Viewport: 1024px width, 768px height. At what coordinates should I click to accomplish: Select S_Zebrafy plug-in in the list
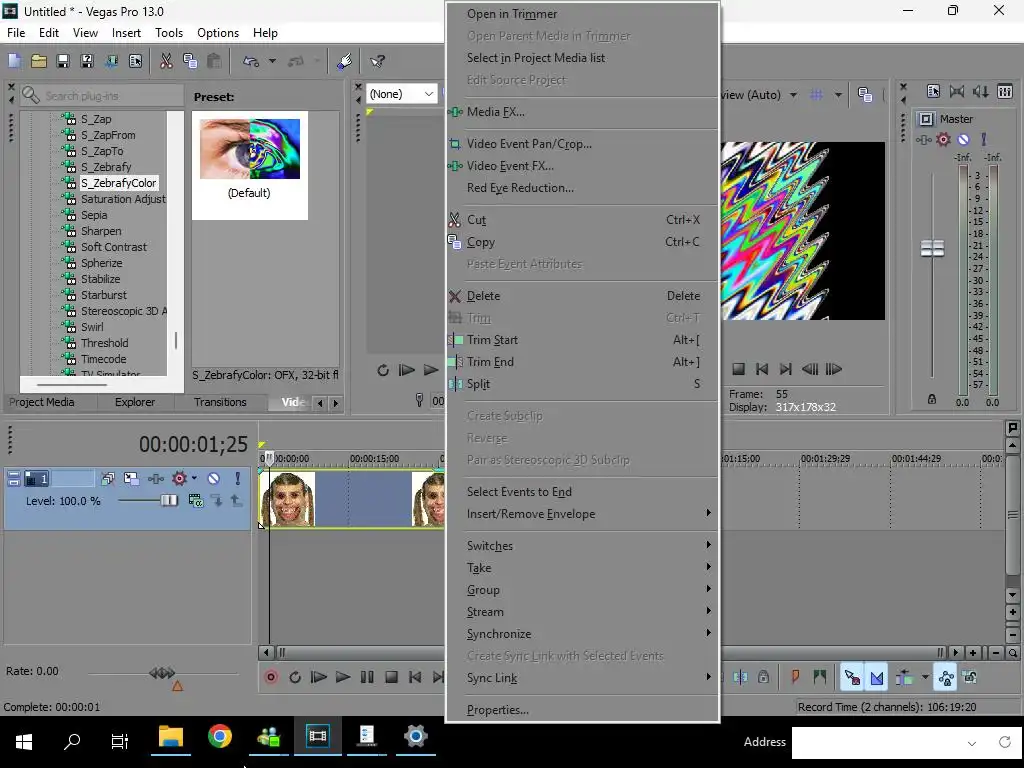[106, 167]
